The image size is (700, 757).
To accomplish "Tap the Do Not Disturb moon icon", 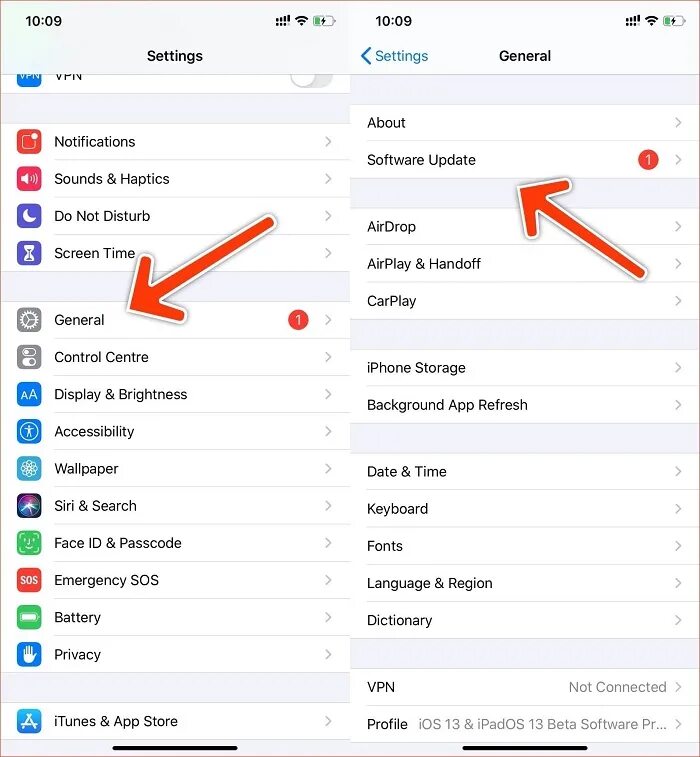I will pos(29,216).
